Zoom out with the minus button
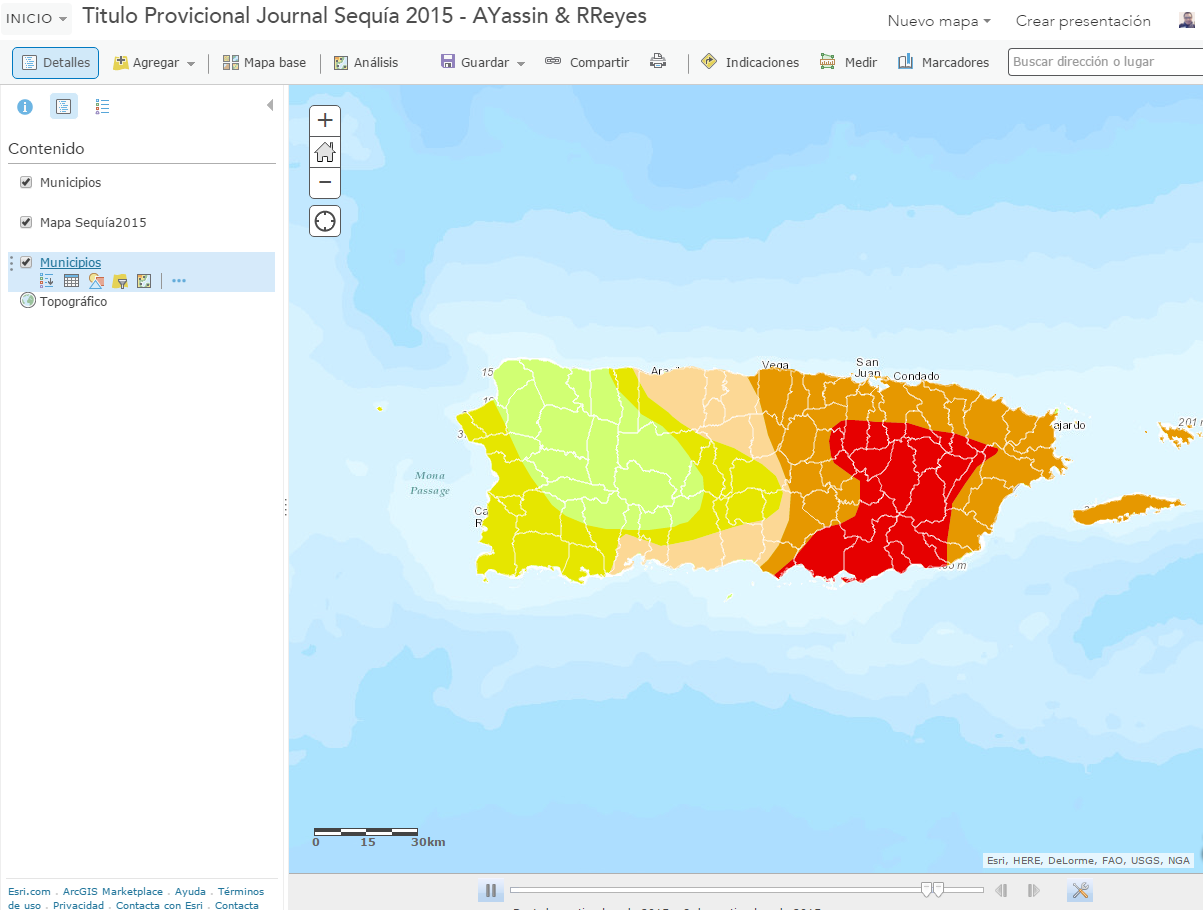Viewport: 1203px width, 910px height. pyautogui.click(x=325, y=183)
